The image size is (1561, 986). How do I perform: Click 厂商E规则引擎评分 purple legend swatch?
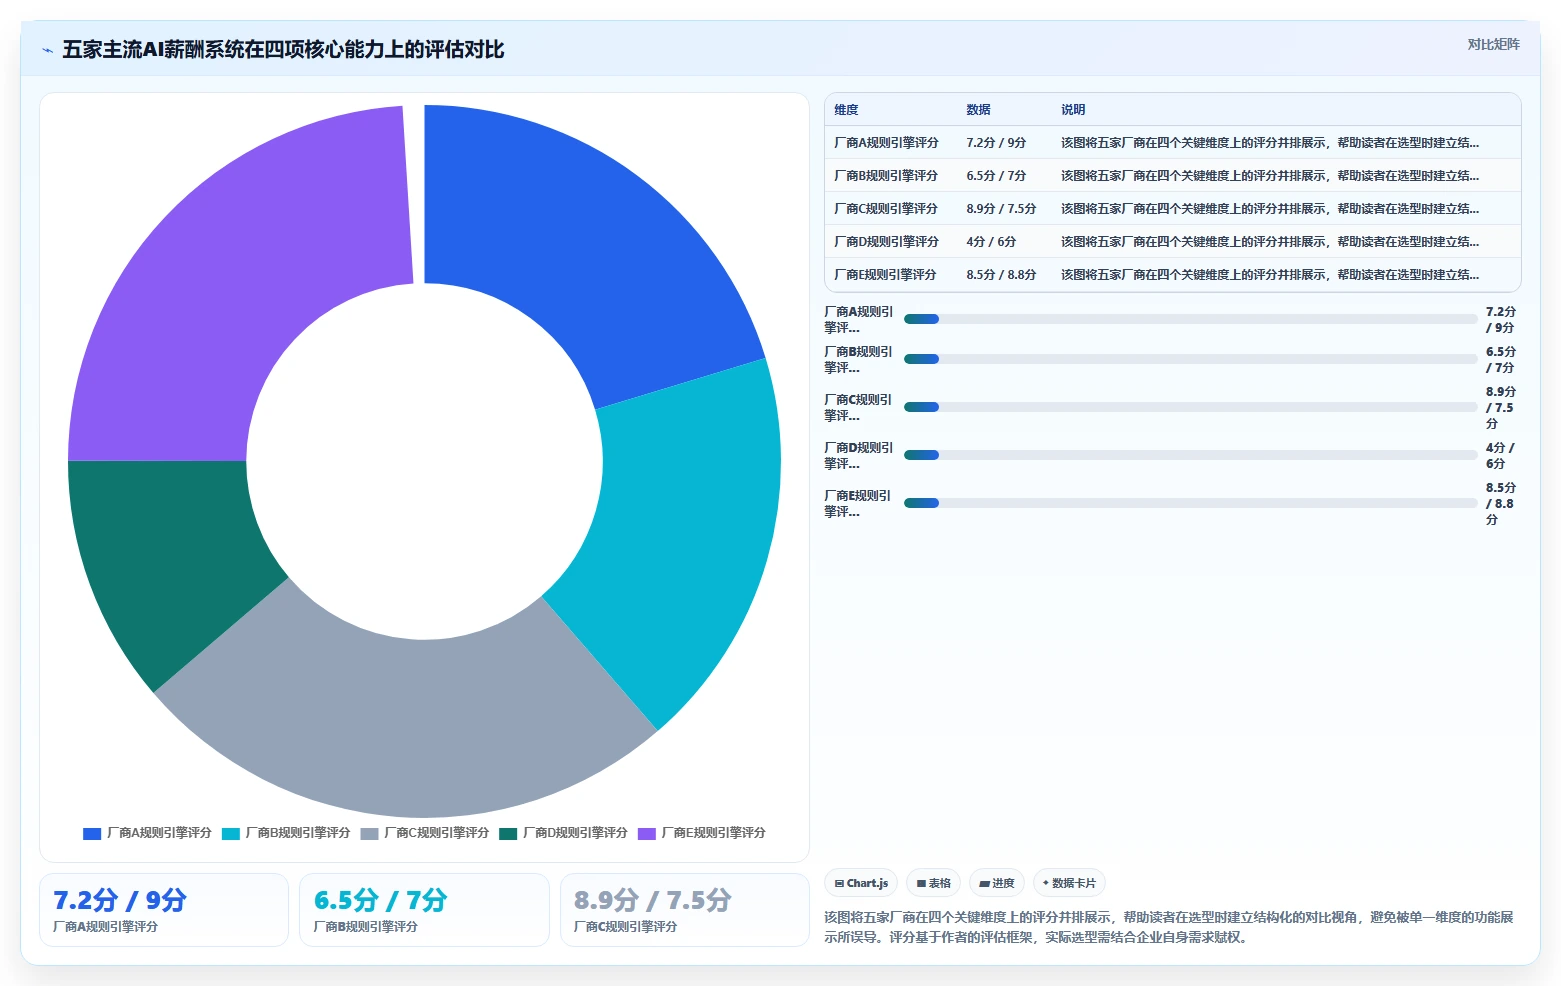(x=647, y=833)
